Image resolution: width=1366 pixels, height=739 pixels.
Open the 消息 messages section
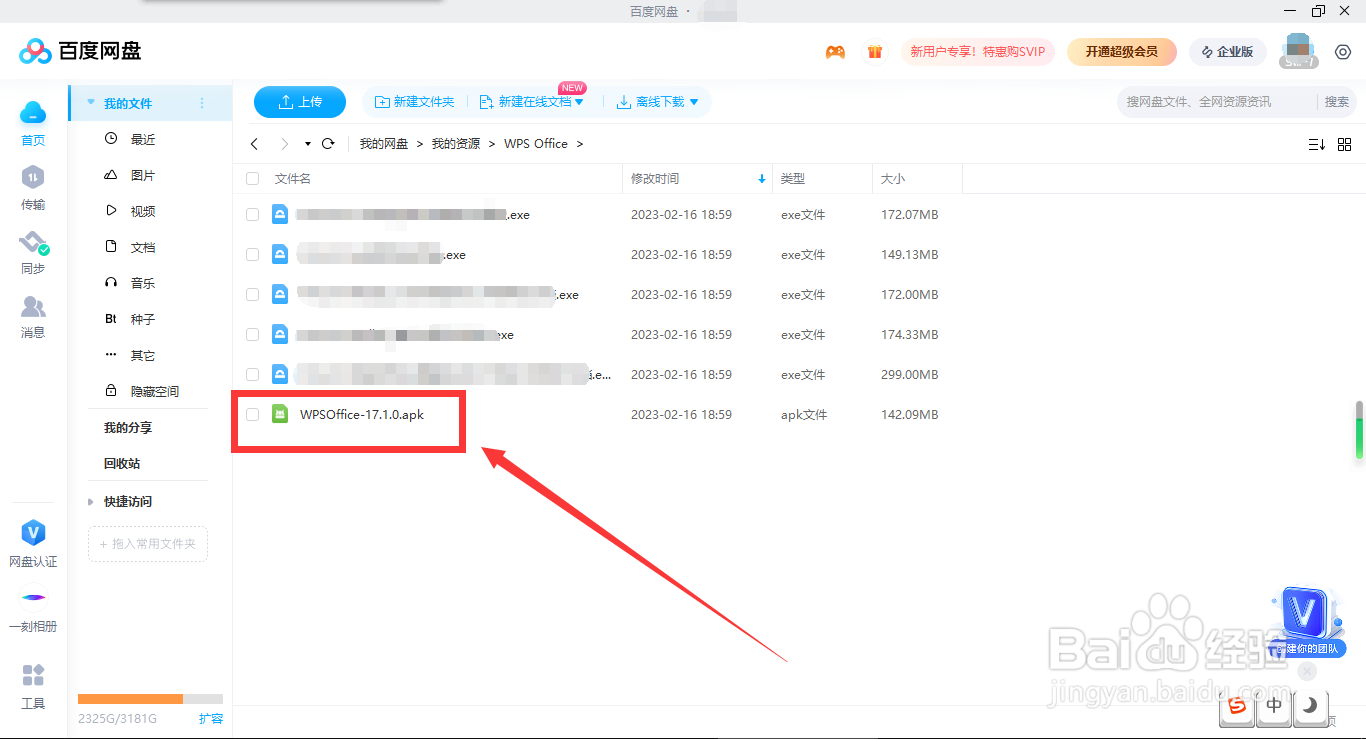click(x=33, y=316)
